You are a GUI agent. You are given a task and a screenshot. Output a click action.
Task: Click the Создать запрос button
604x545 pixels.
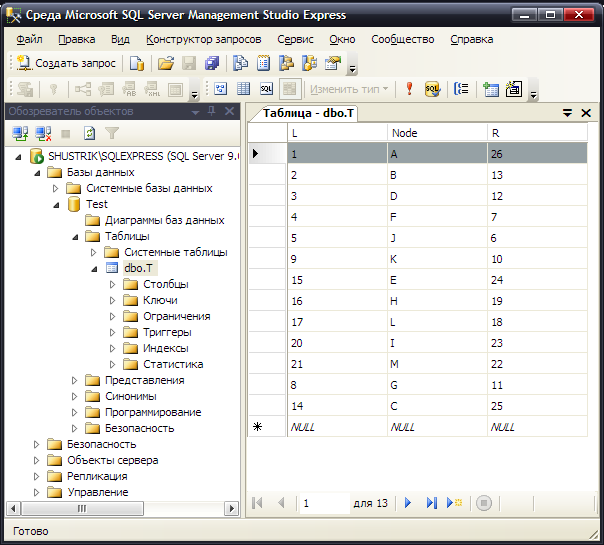pyautogui.click(x=66, y=63)
